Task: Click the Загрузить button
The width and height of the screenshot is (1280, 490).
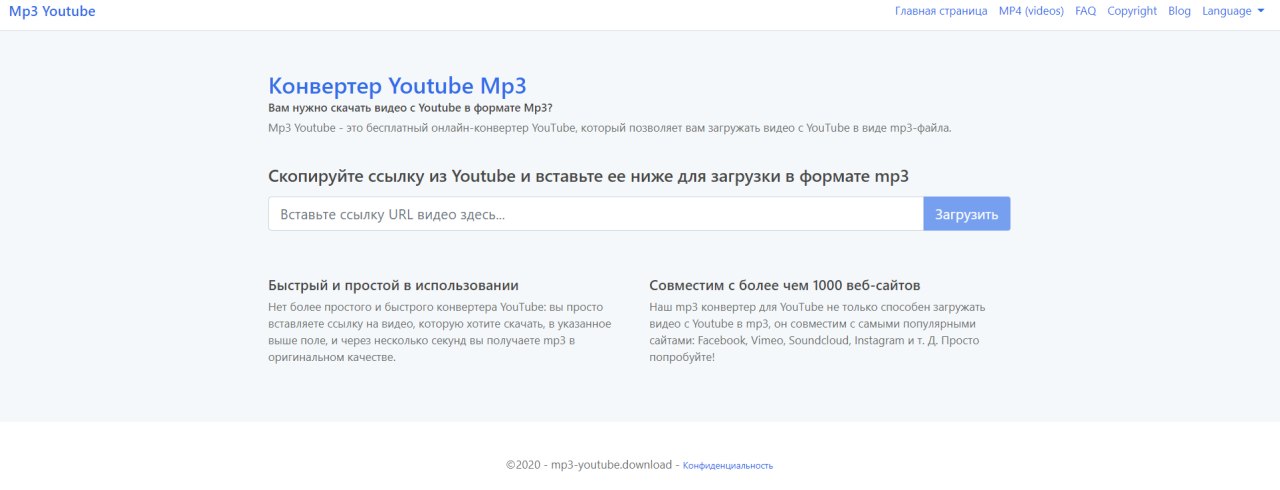Action: pos(967,214)
